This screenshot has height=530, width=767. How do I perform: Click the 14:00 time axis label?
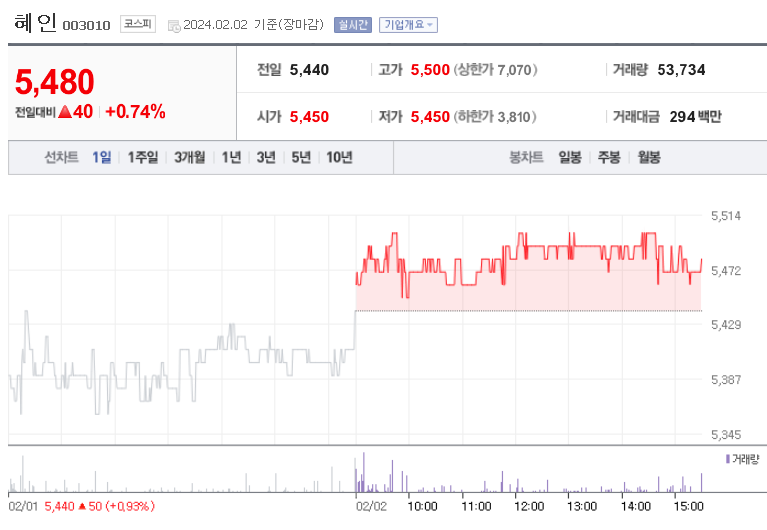click(636, 506)
